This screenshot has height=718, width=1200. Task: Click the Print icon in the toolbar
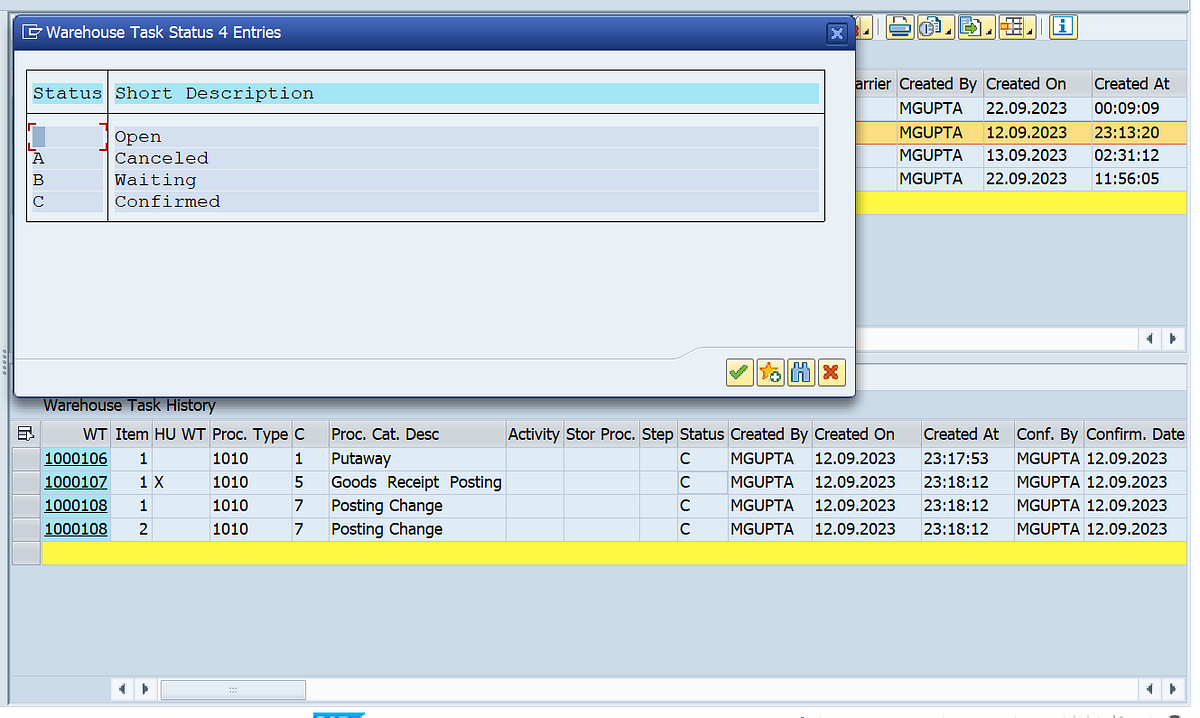click(899, 27)
